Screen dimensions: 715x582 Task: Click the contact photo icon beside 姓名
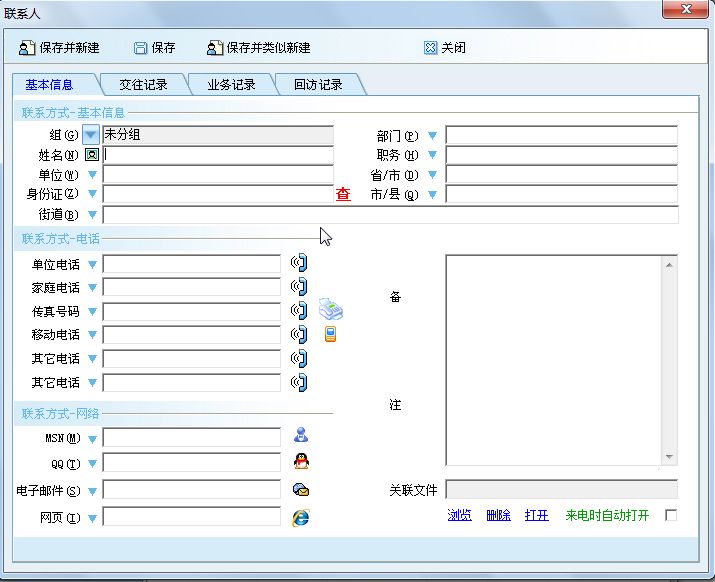[92, 155]
